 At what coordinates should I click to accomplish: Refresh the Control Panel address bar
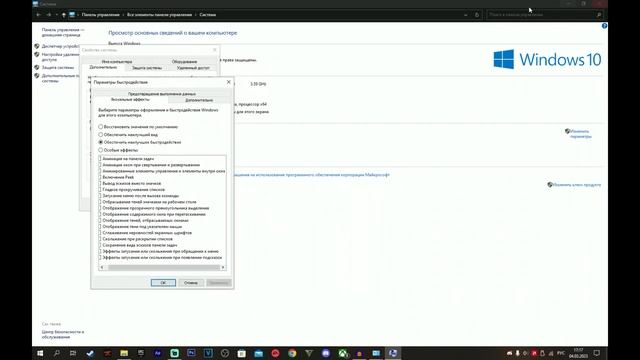477,15
